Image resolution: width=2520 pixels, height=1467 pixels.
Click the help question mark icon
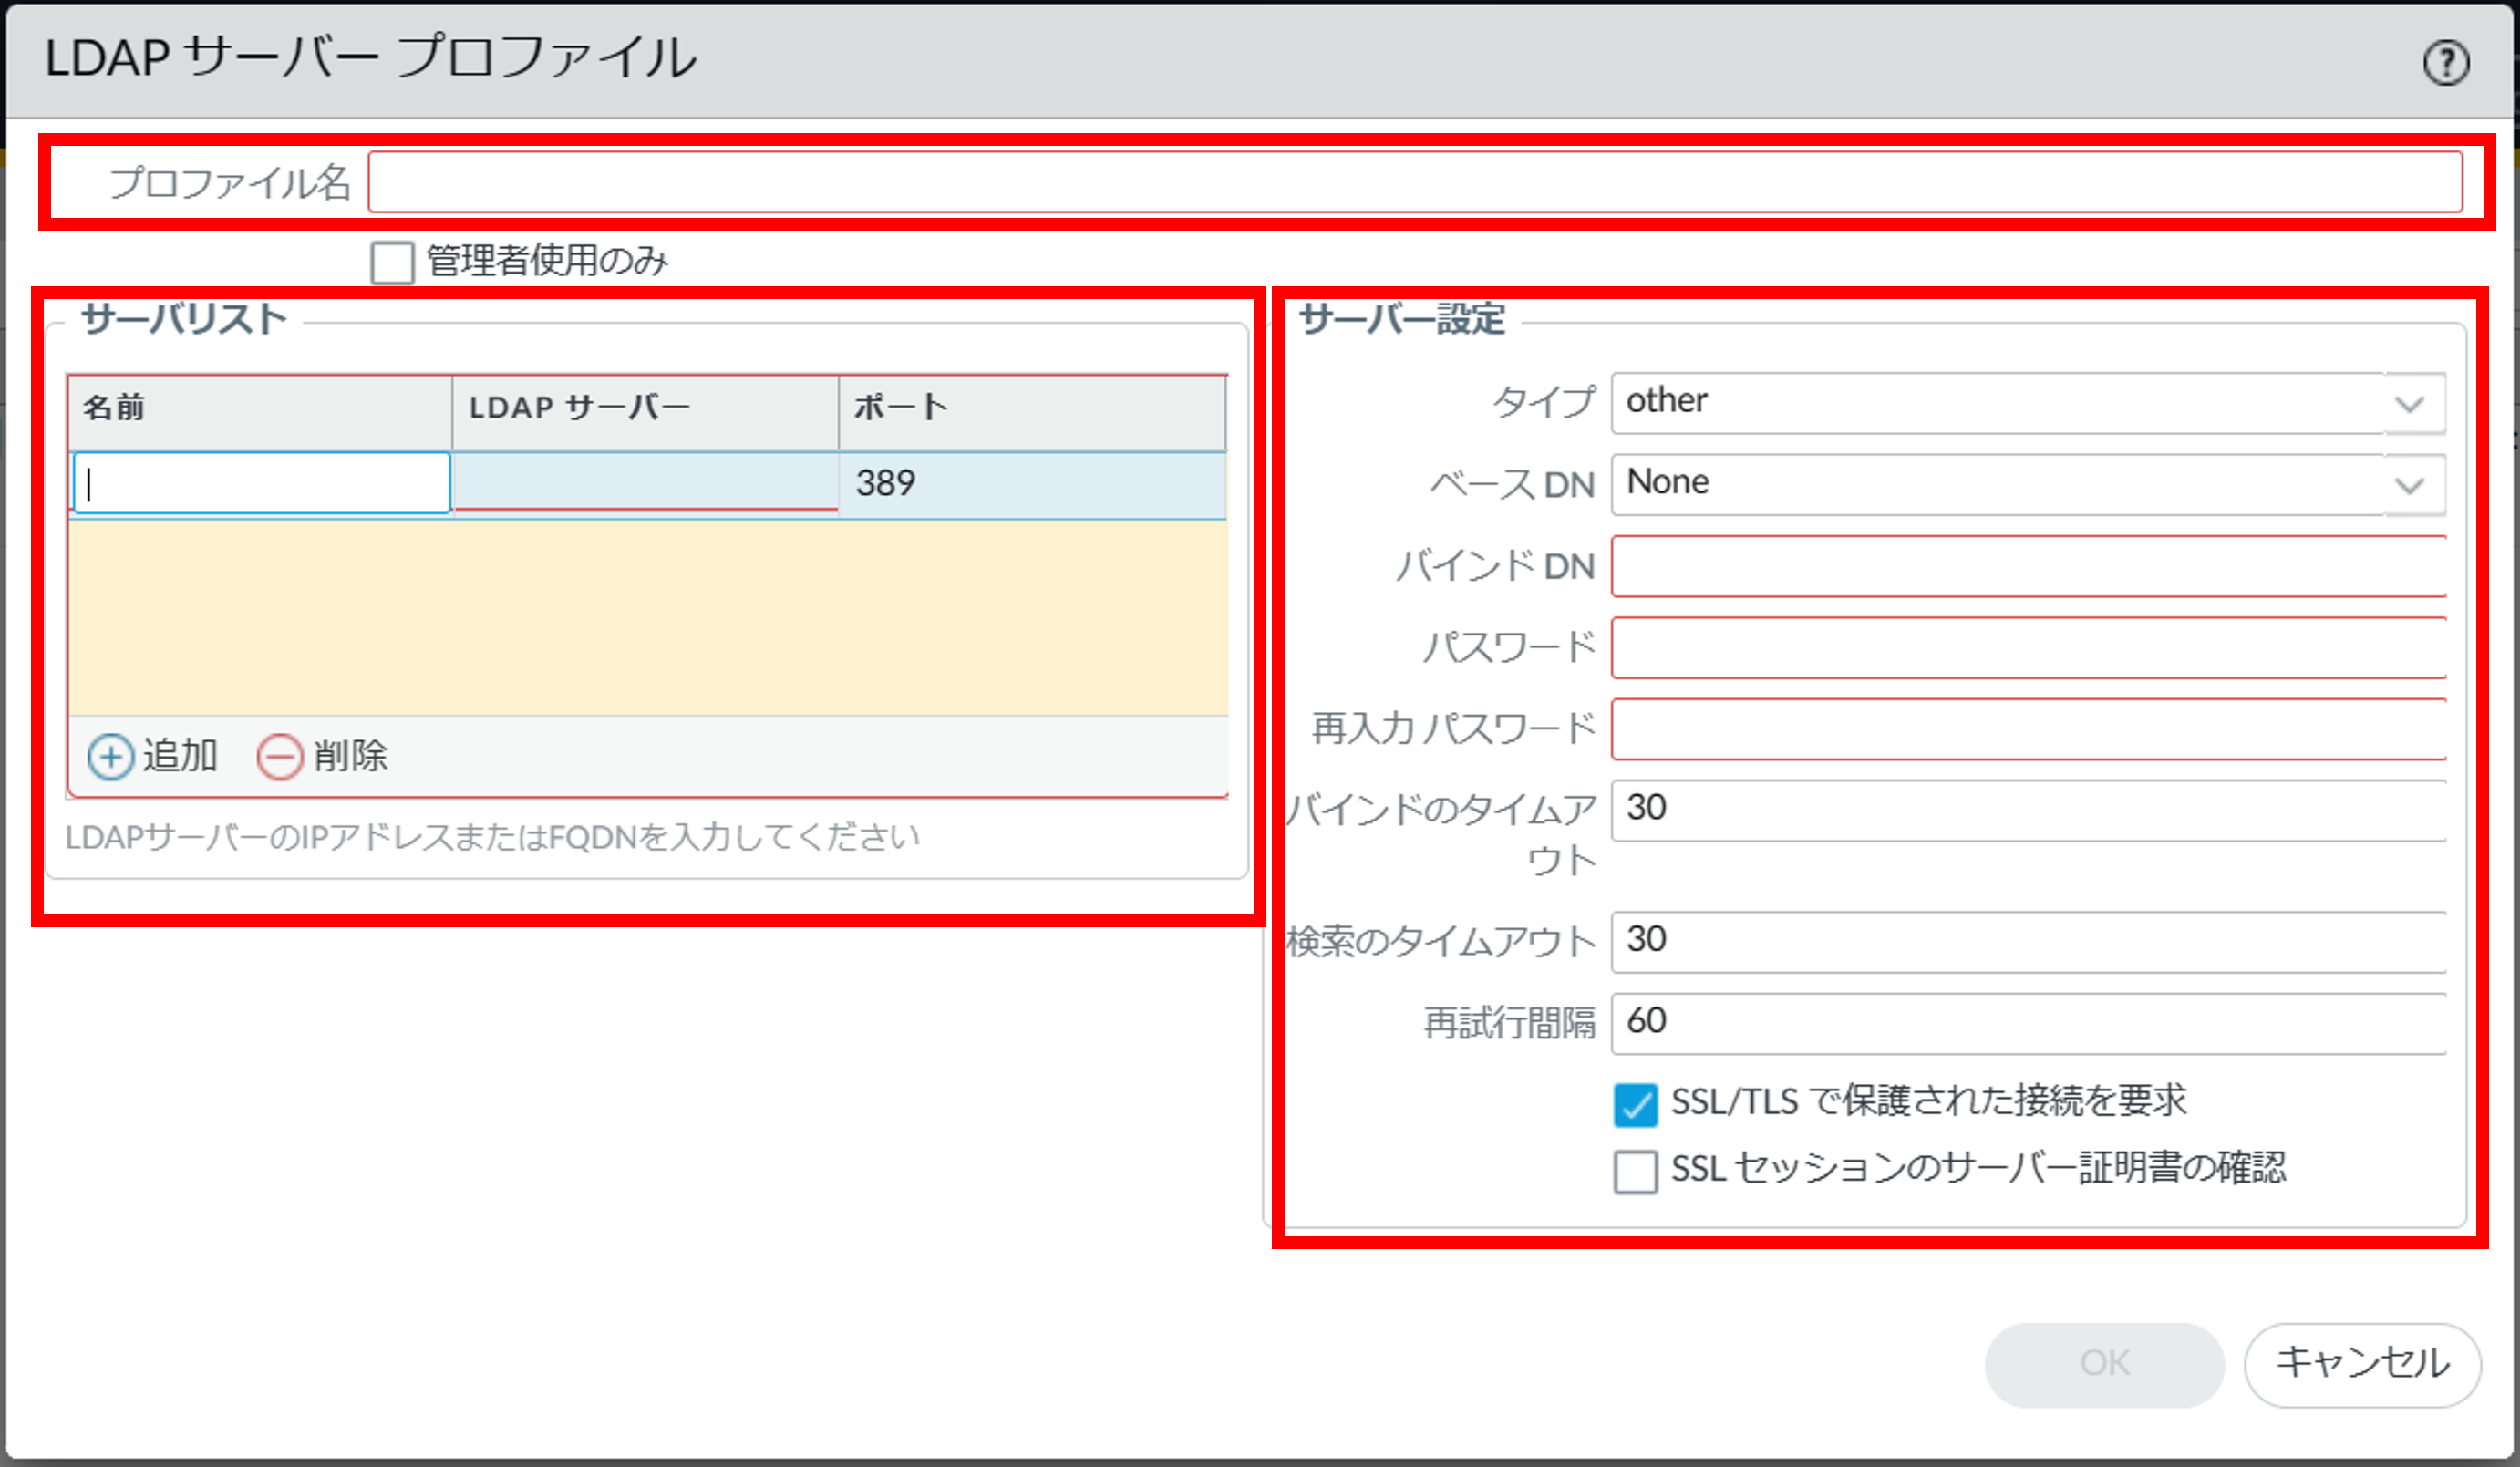[x=2445, y=63]
